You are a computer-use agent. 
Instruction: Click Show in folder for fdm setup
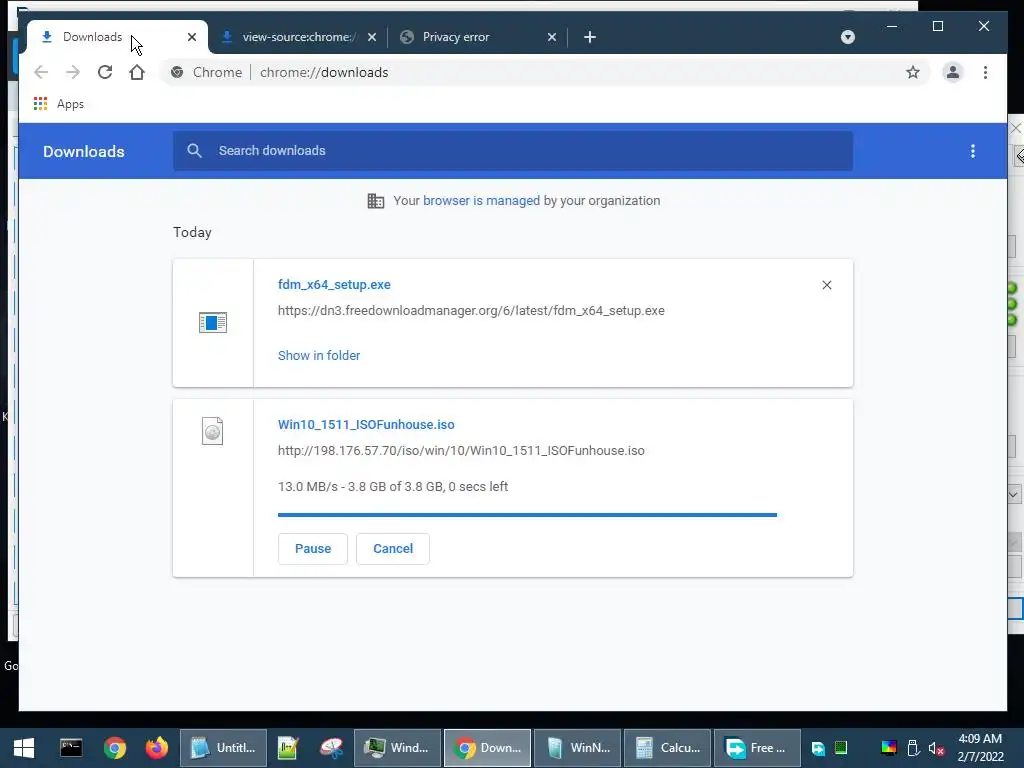coord(319,355)
